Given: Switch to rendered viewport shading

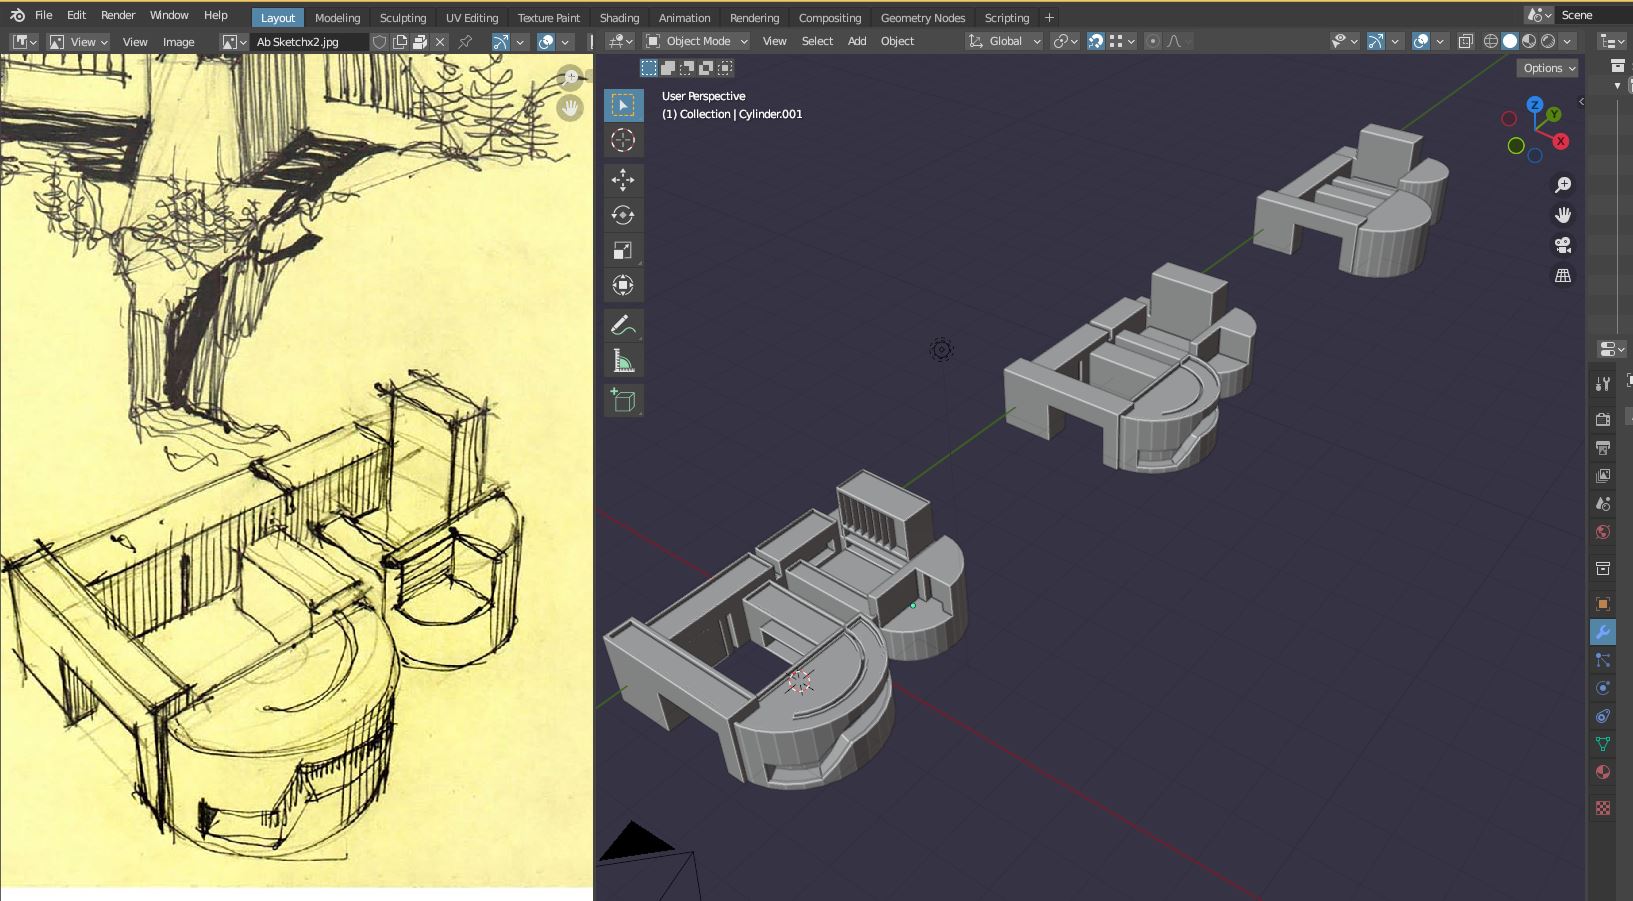Looking at the screenshot, I should point(1548,41).
